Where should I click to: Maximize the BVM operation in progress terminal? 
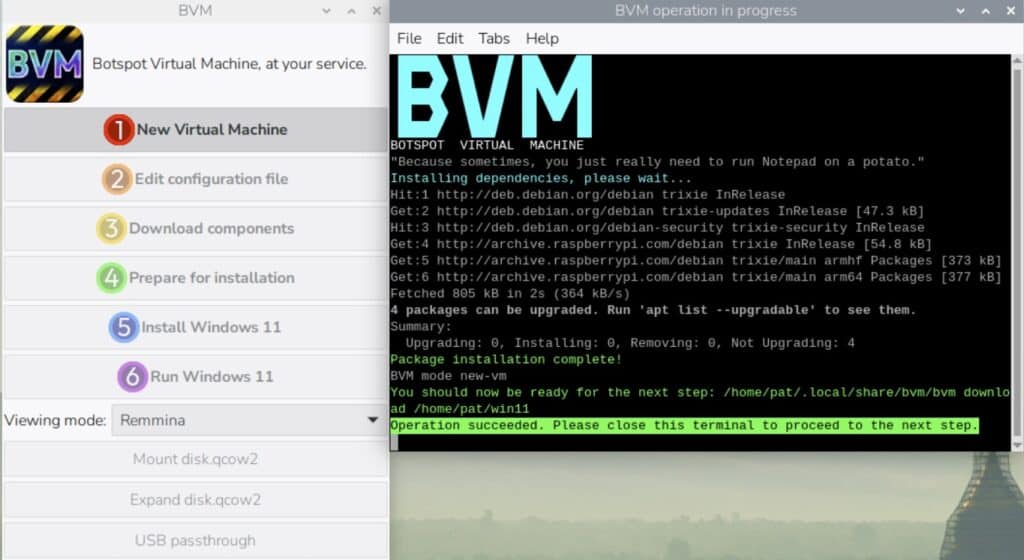988,11
